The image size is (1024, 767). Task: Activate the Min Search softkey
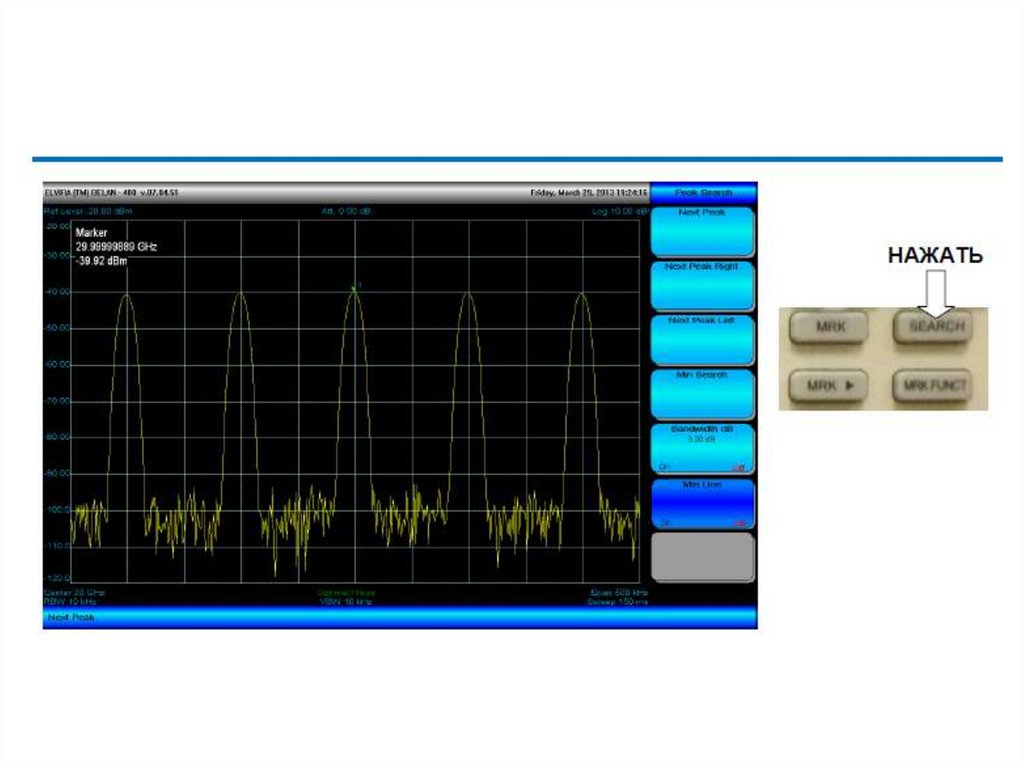click(702, 394)
